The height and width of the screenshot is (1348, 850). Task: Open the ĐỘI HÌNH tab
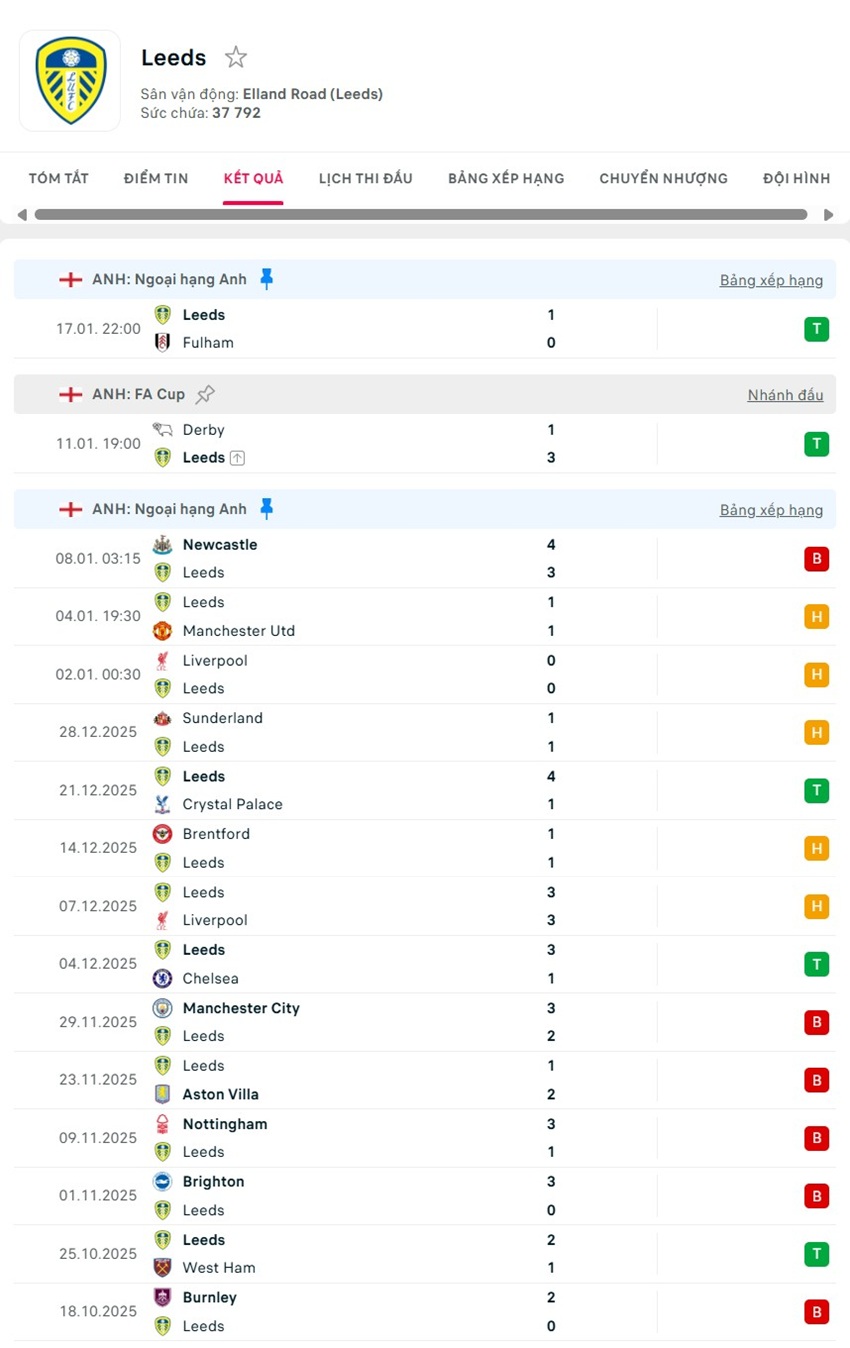click(796, 178)
